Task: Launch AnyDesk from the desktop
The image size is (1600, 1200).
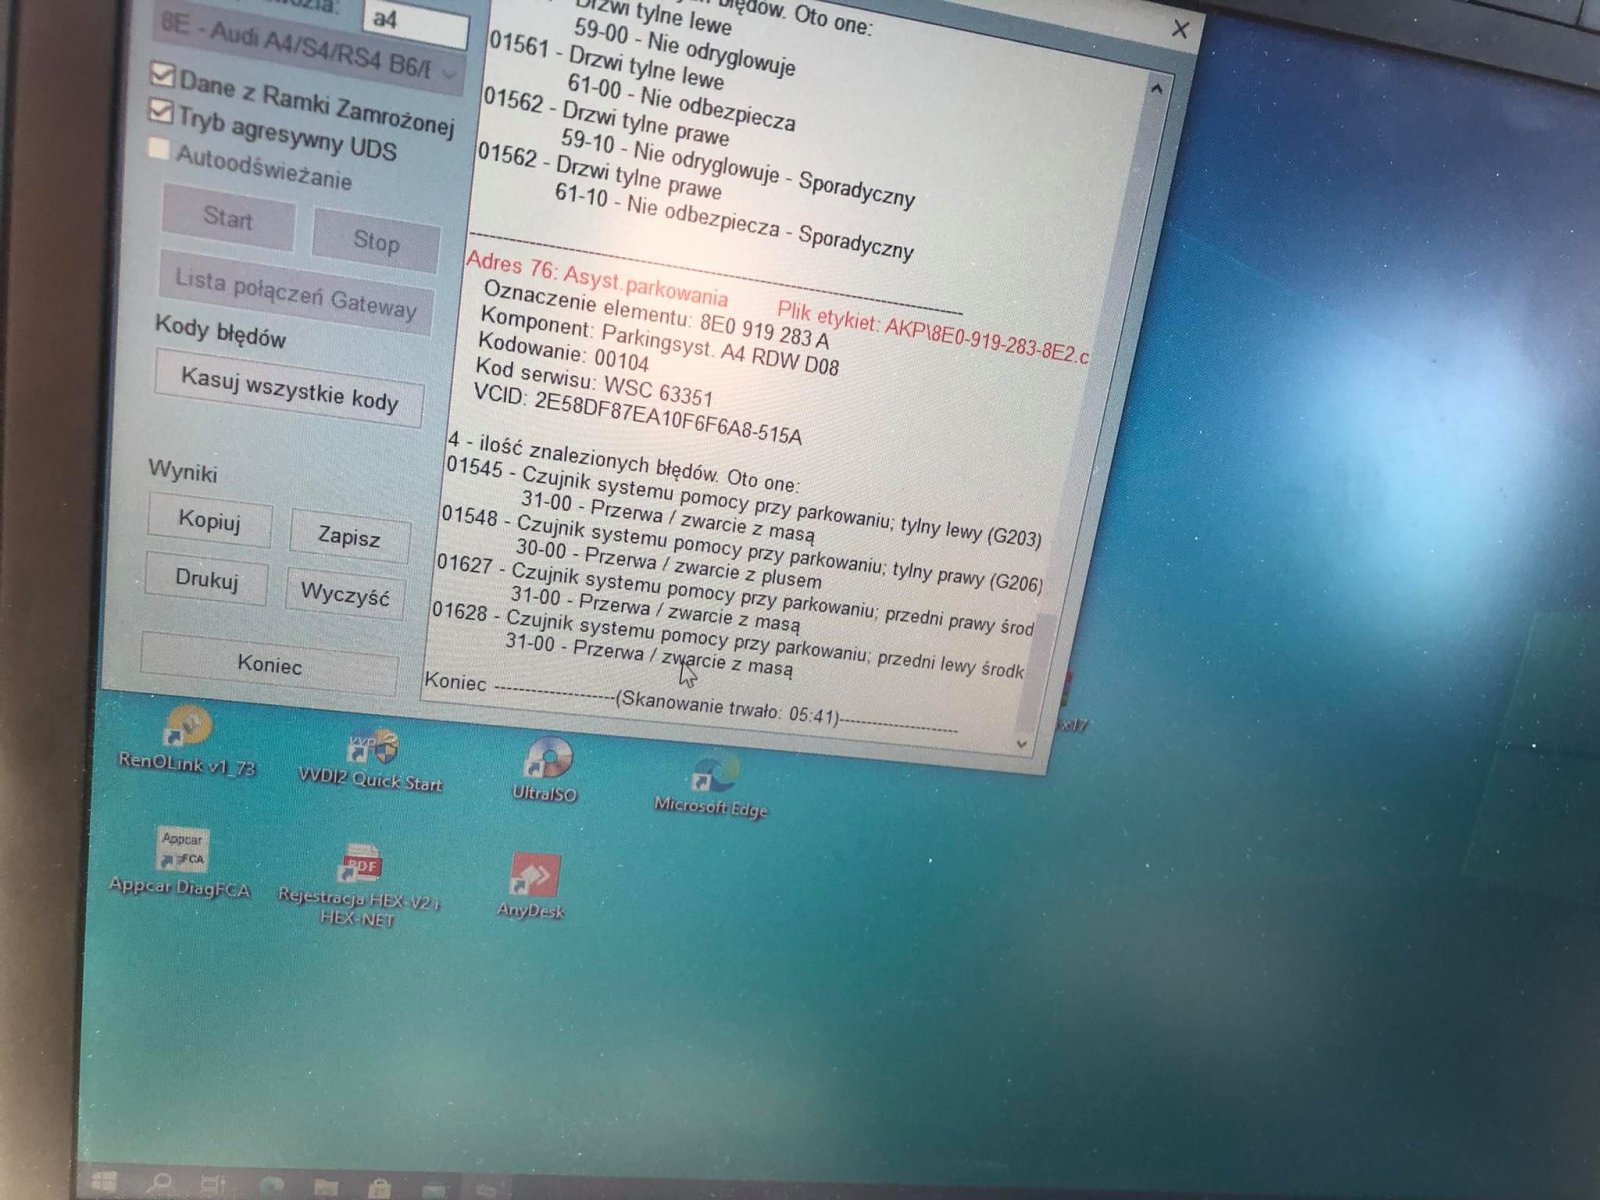Action: 532,885
